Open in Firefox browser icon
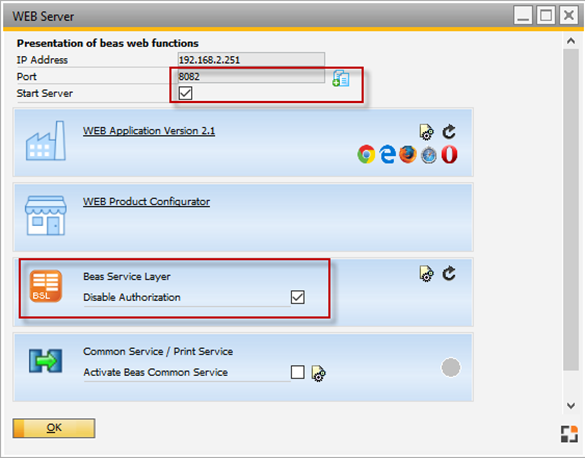The height and width of the screenshot is (458, 585). pos(408,154)
